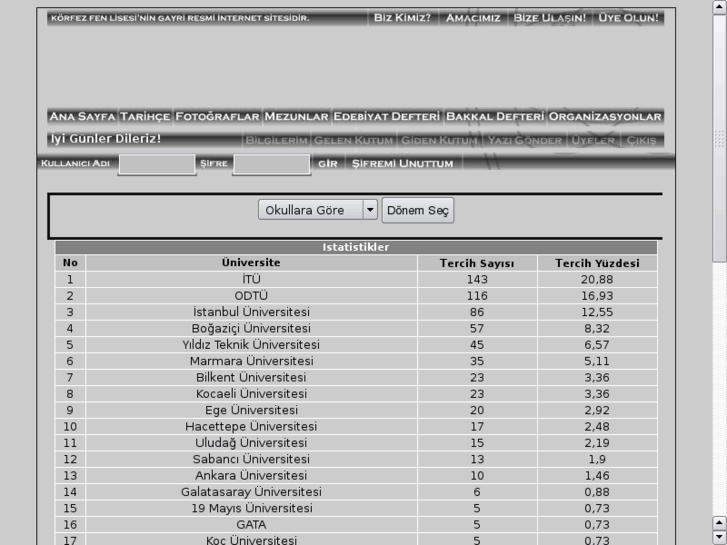The image size is (727, 545).
Task: Open Organizasyonlar page
Action: [x=605, y=116]
